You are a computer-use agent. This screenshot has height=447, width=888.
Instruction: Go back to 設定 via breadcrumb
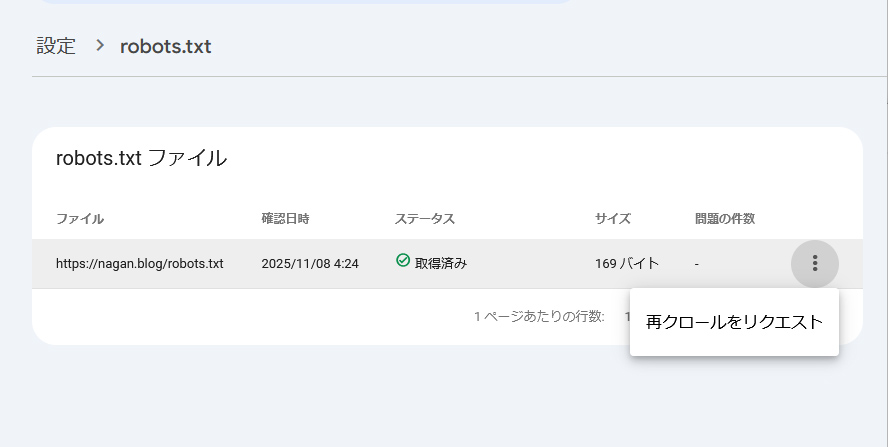coord(56,46)
